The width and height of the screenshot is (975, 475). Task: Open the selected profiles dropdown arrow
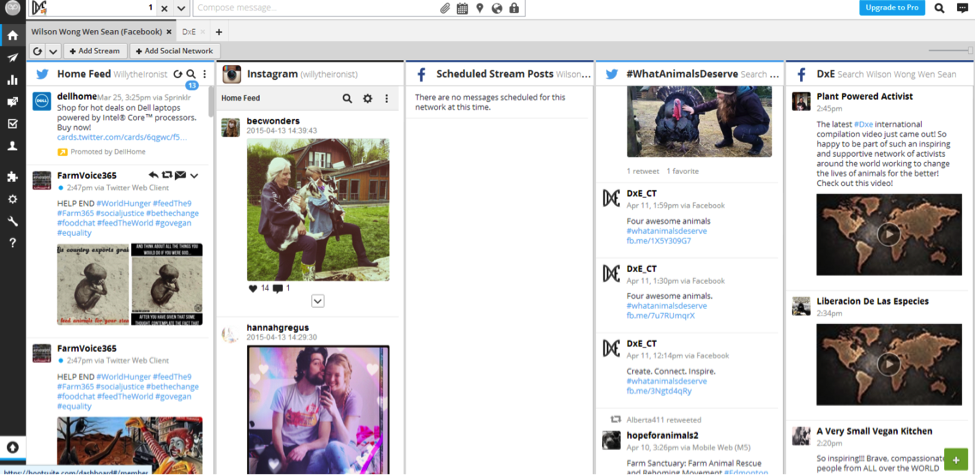coord(181,8)
